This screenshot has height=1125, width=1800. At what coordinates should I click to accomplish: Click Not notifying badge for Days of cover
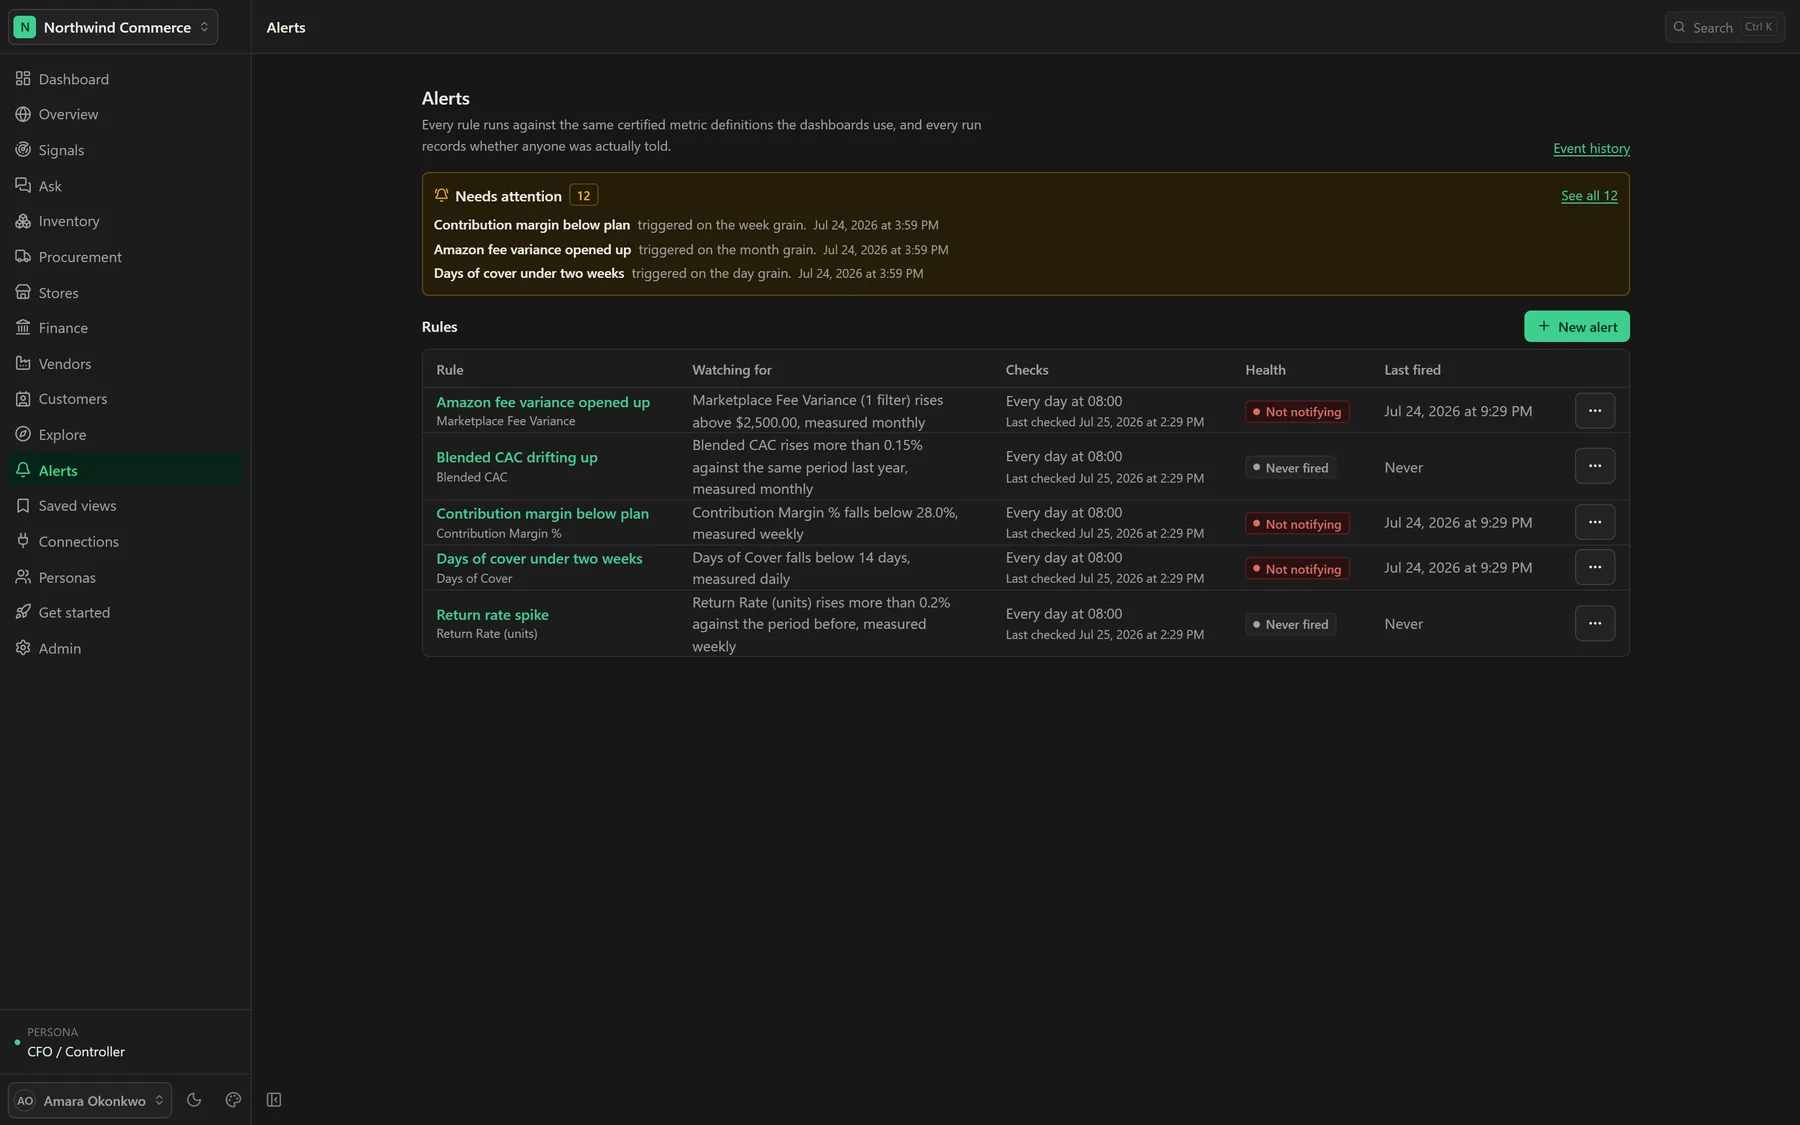[1297, 569]
